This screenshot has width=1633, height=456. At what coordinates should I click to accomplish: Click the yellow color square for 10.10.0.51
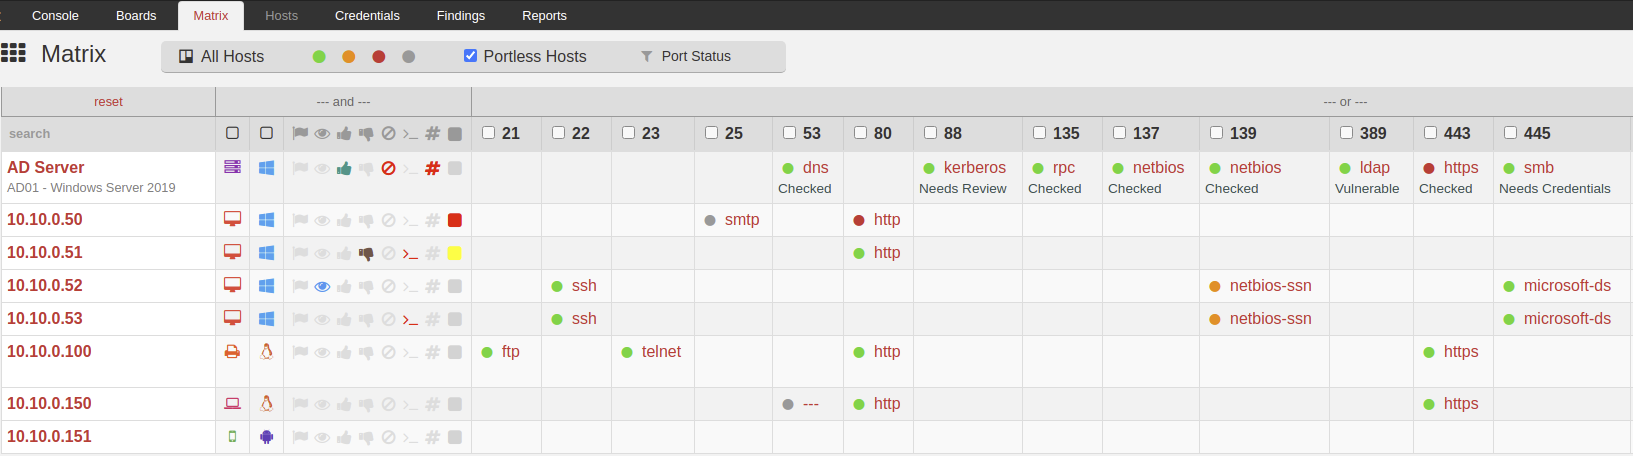tap(454, 253)
